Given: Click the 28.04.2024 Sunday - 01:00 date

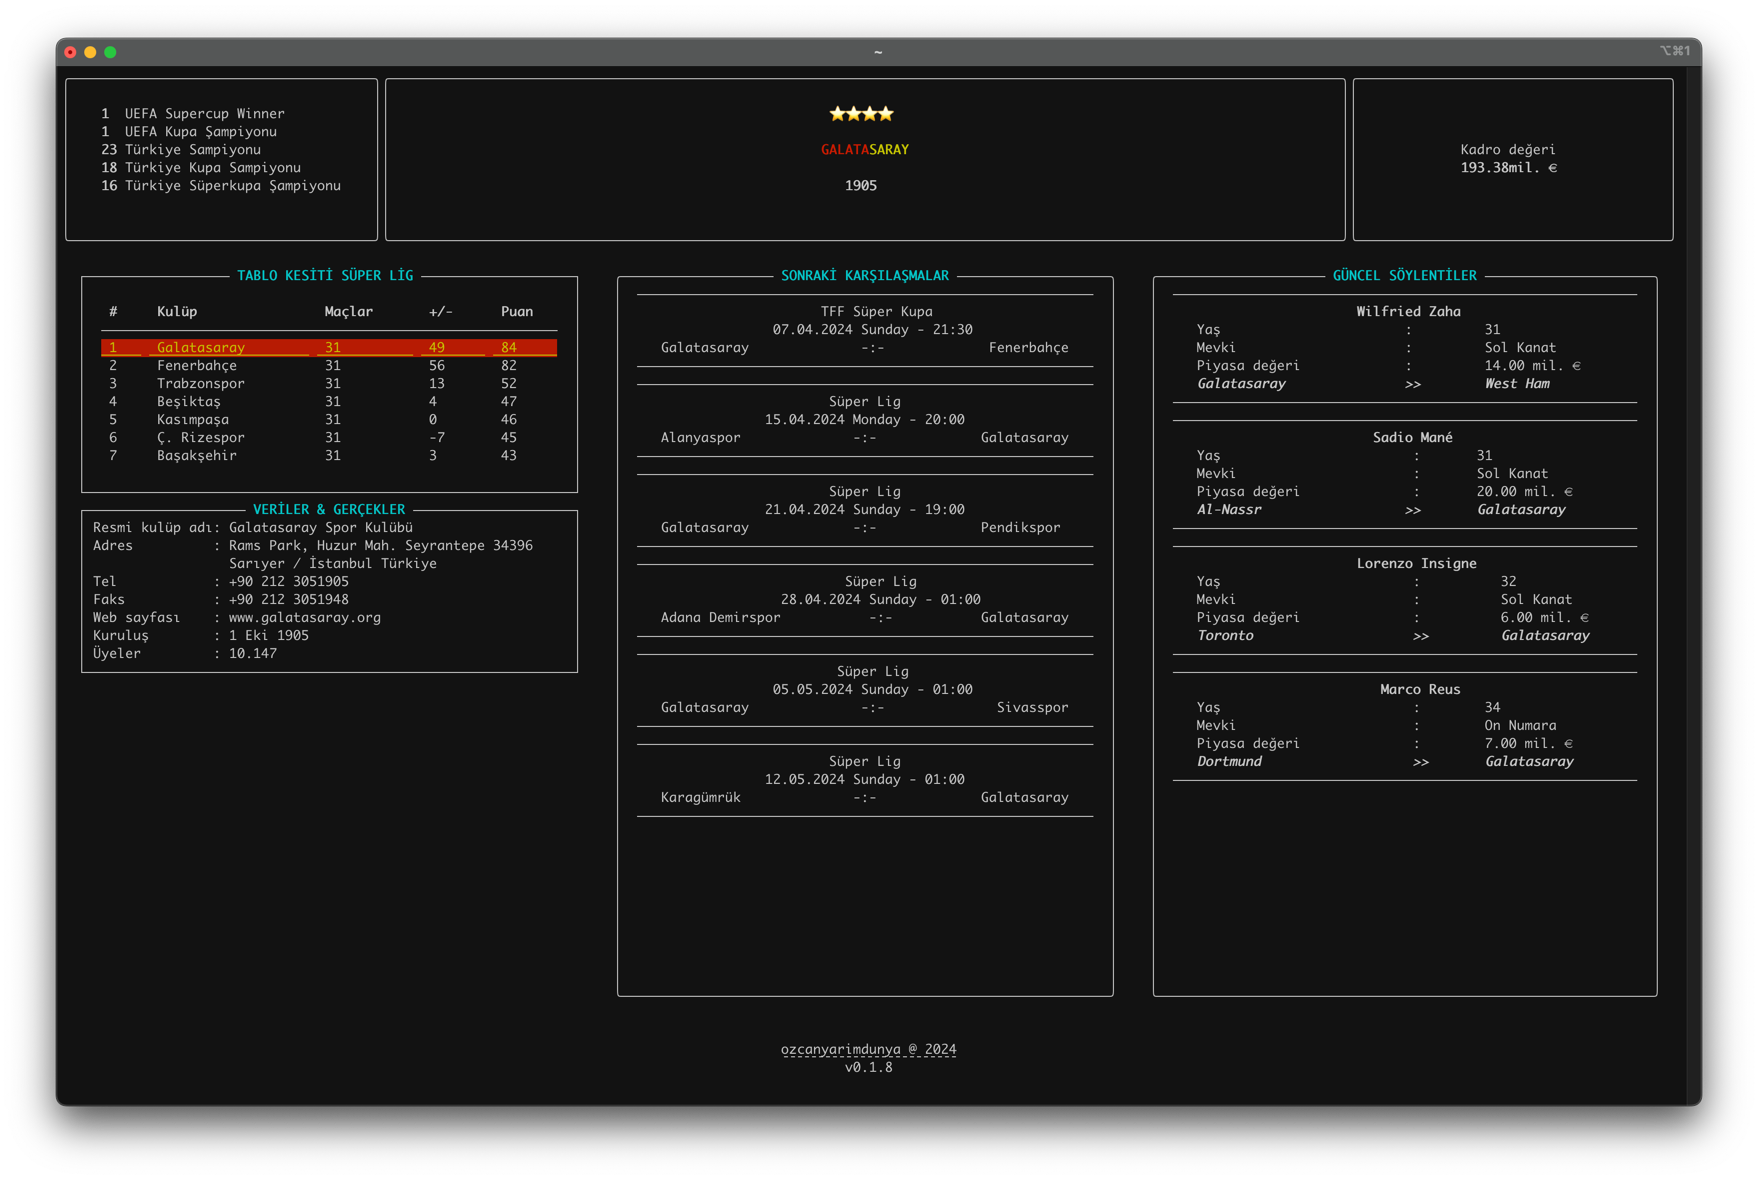Looking at the screenshot, I should [881, 599].
